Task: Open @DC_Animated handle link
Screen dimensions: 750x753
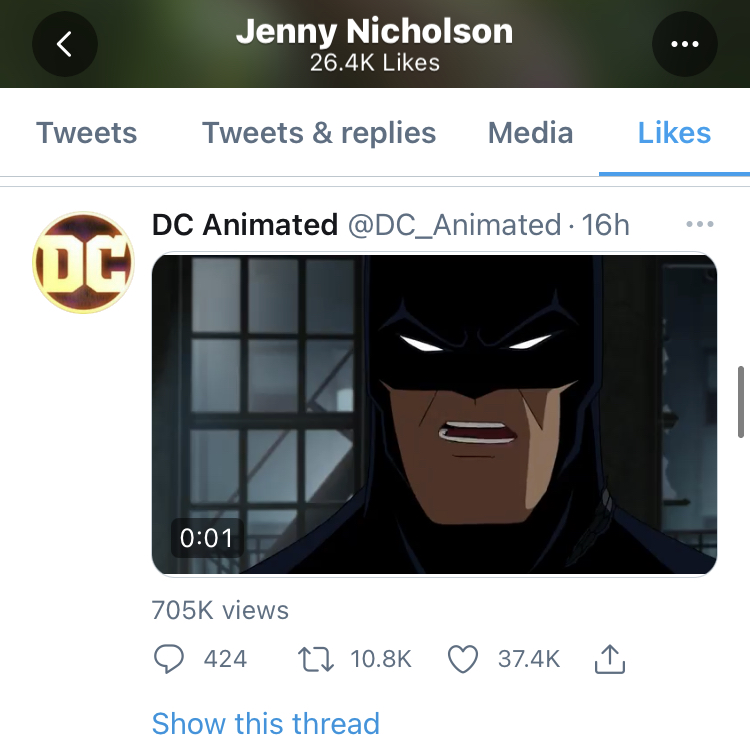Action: point(454,225)
